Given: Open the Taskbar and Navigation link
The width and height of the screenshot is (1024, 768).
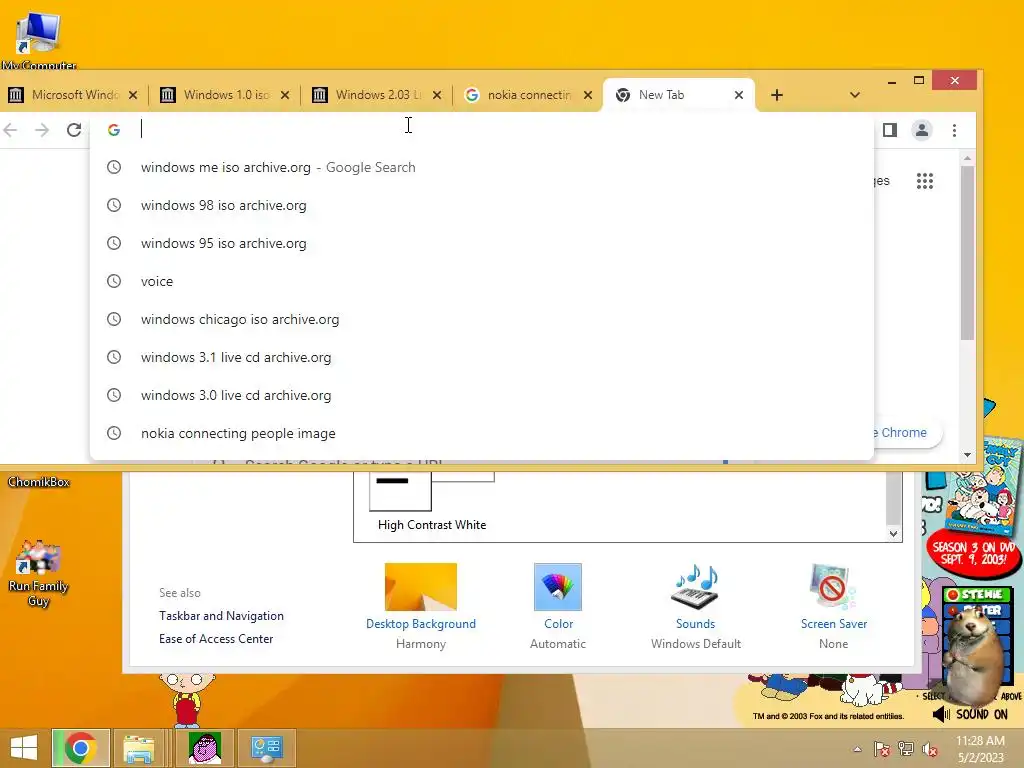Looking at the screenshot, I should 221,616.
